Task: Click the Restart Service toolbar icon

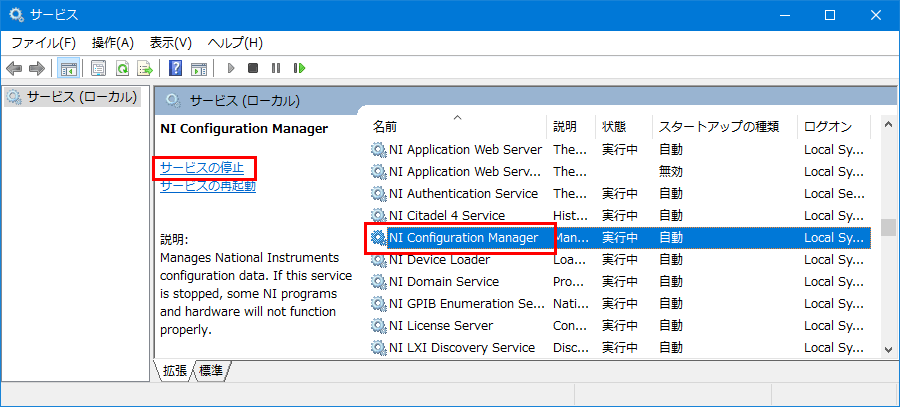Action: [x=299, y=68]
